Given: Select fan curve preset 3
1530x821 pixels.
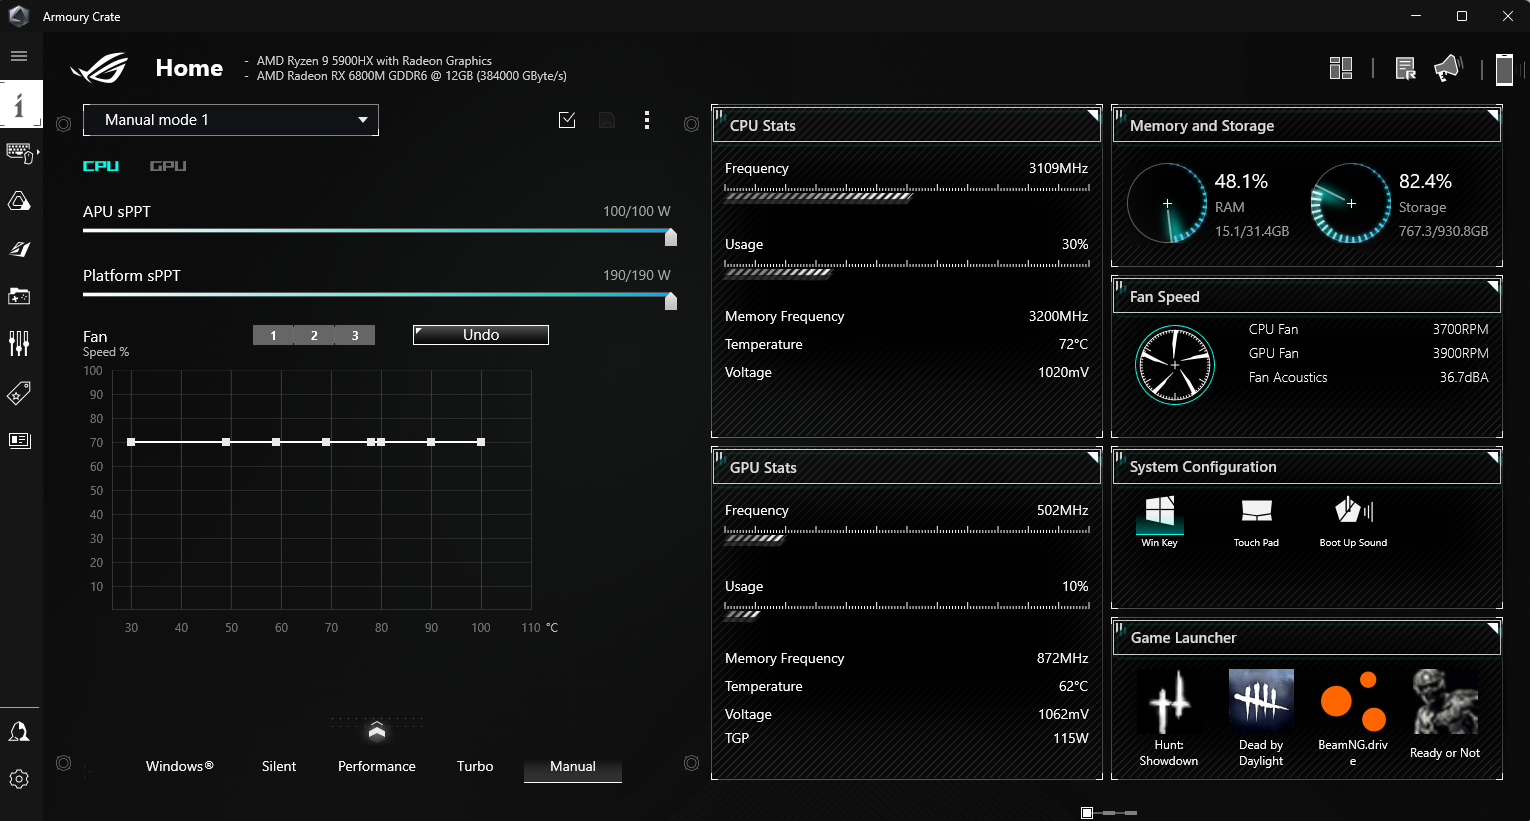Looking at the screenshot, I should coord(355,335).
